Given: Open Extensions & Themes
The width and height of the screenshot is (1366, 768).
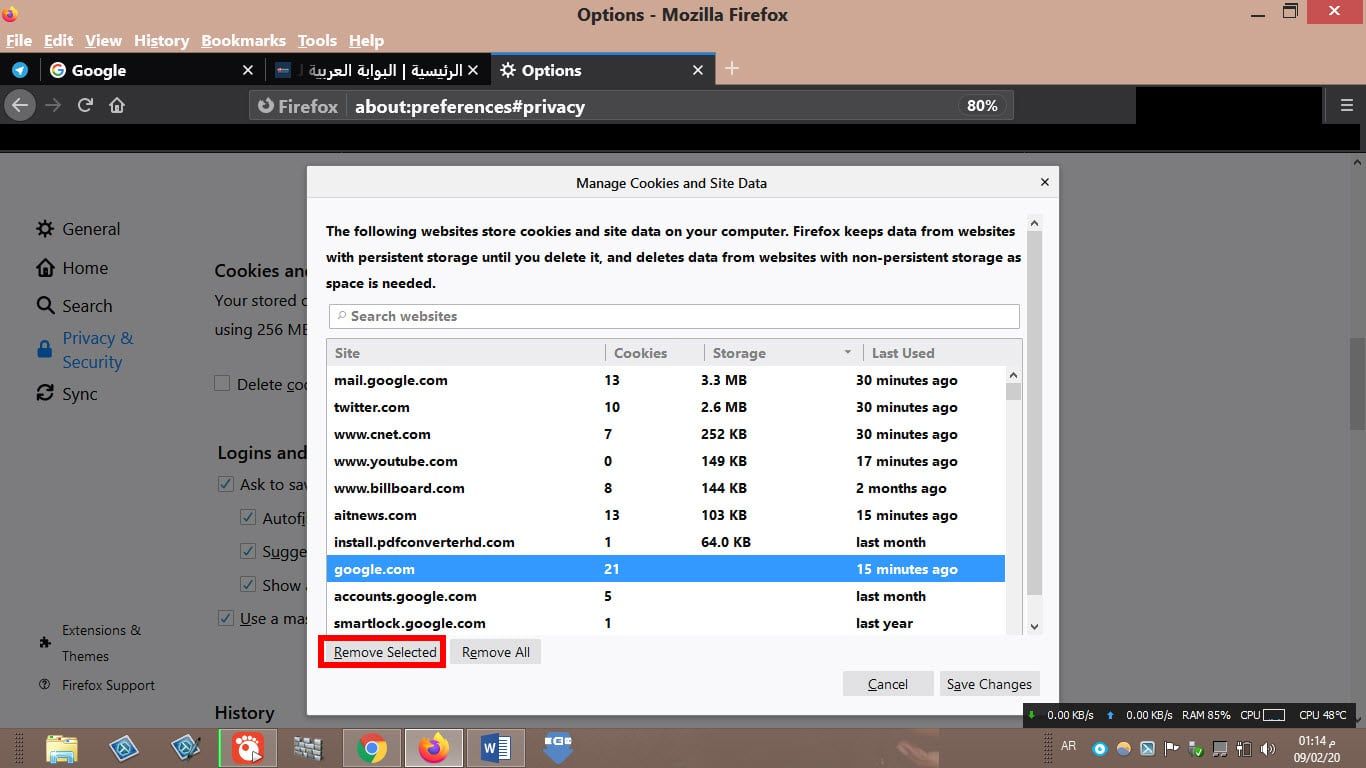Looking at the screenshot, I should click(x=89, y=643).
